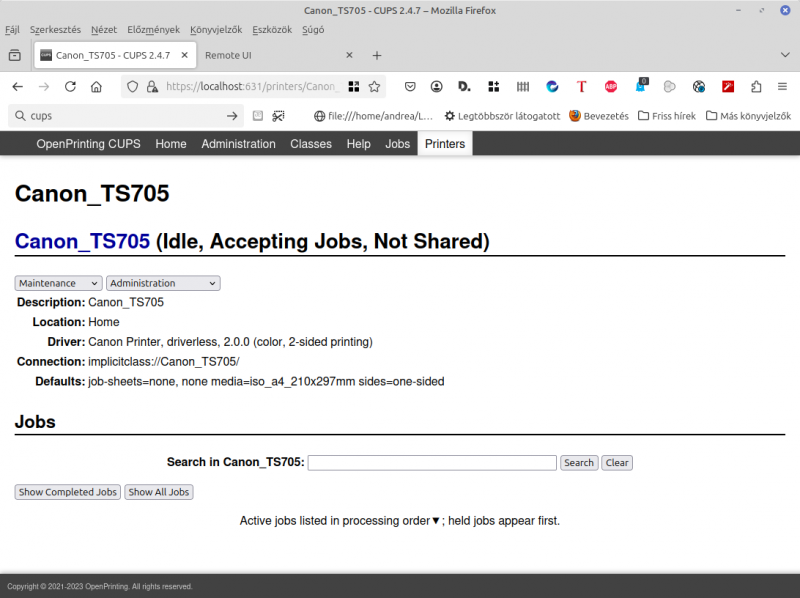
Task: Go back to the previous page
Action: (18, 87)
